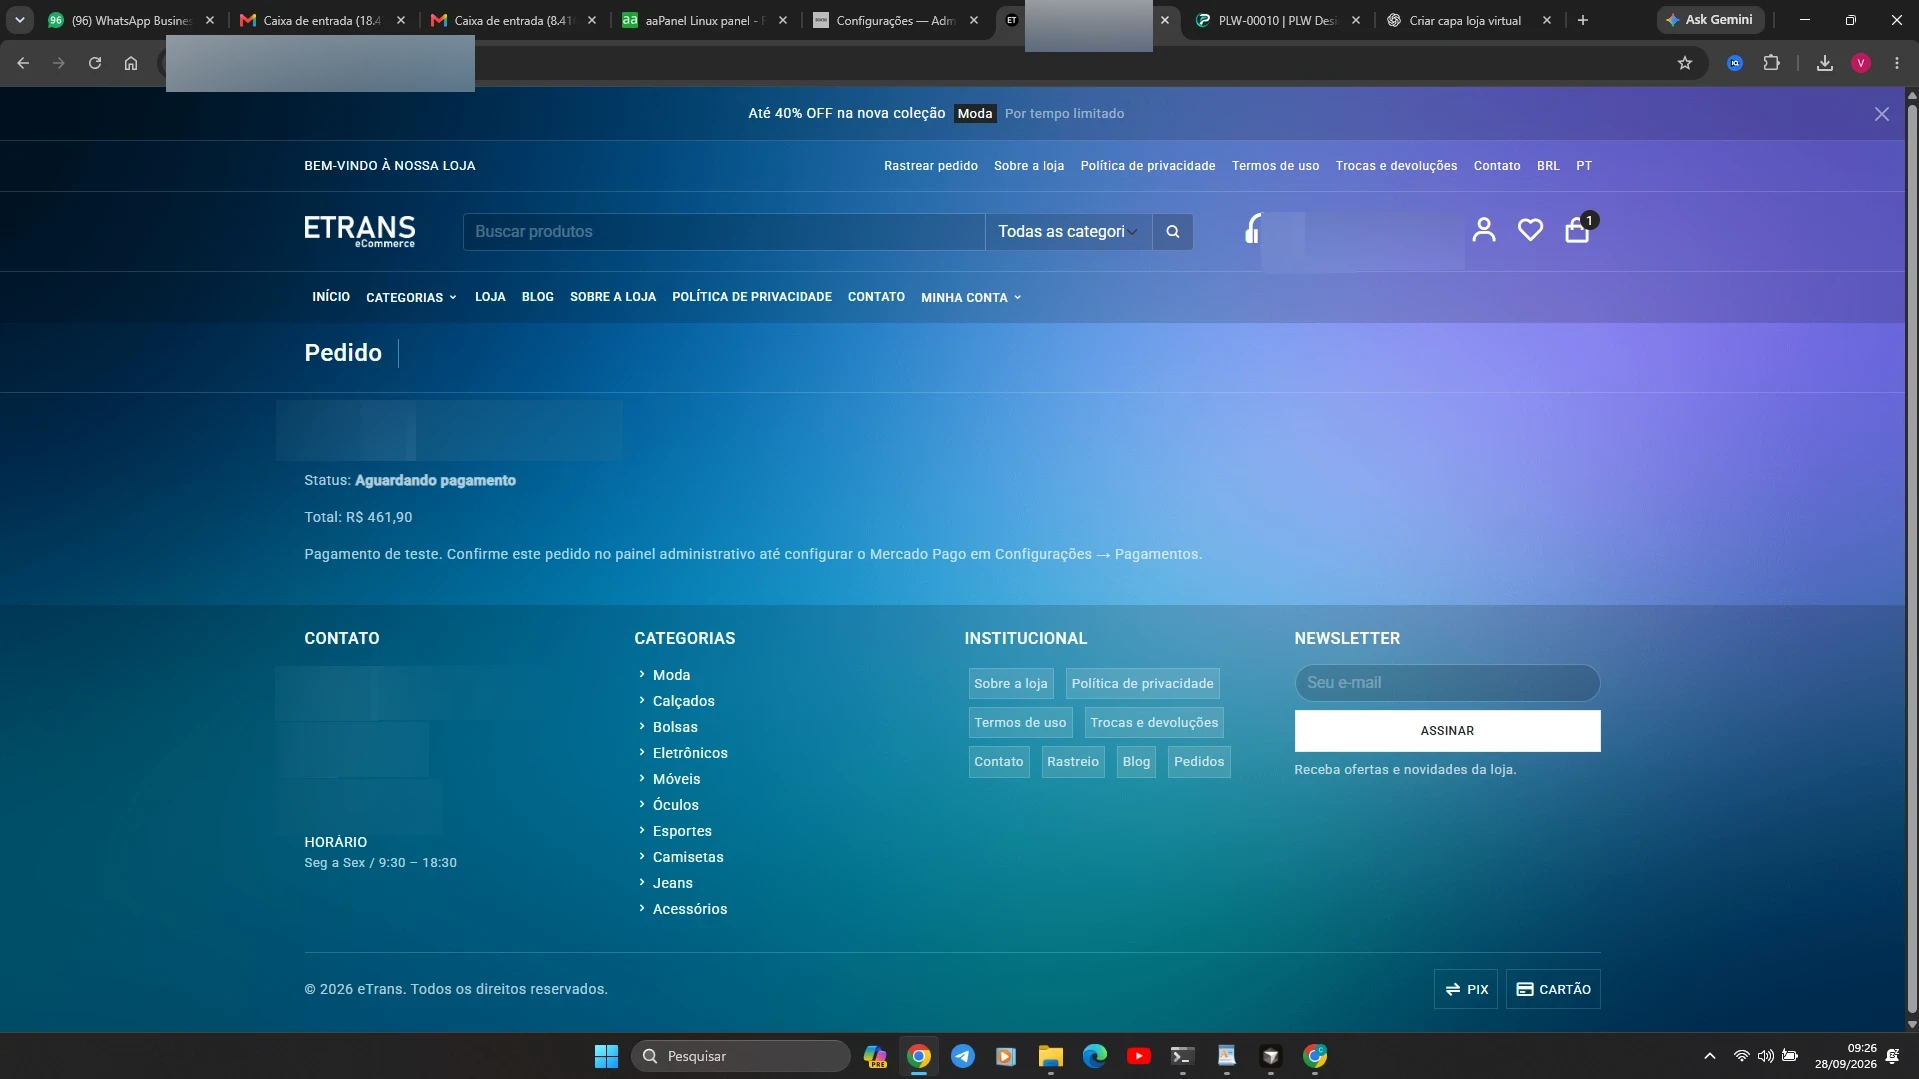Open Telegram from the taskbar
Image resolution: width=1919 pixels, height=1079 pixels.
click(963, 1056)
